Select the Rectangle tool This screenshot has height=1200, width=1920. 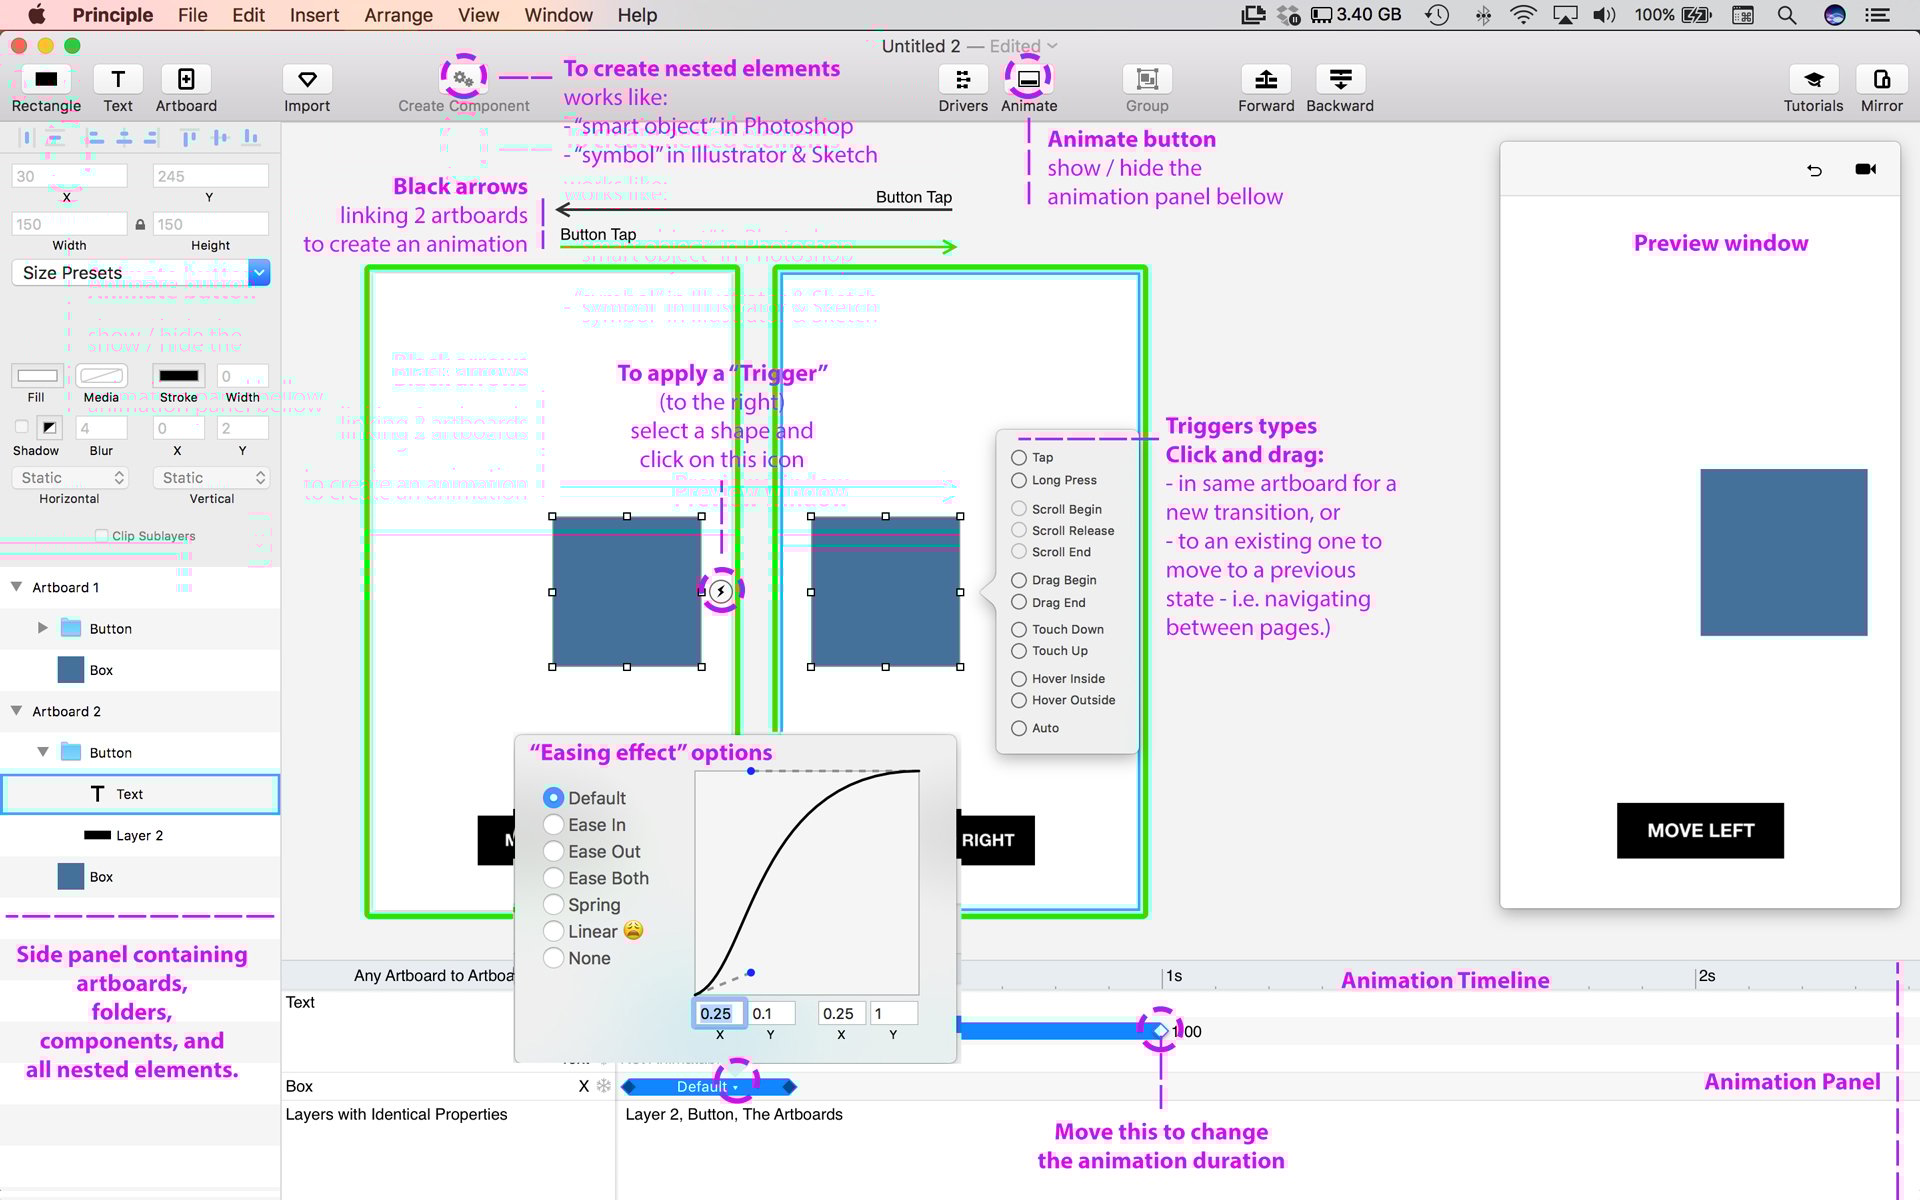click(x=45, y=80)
